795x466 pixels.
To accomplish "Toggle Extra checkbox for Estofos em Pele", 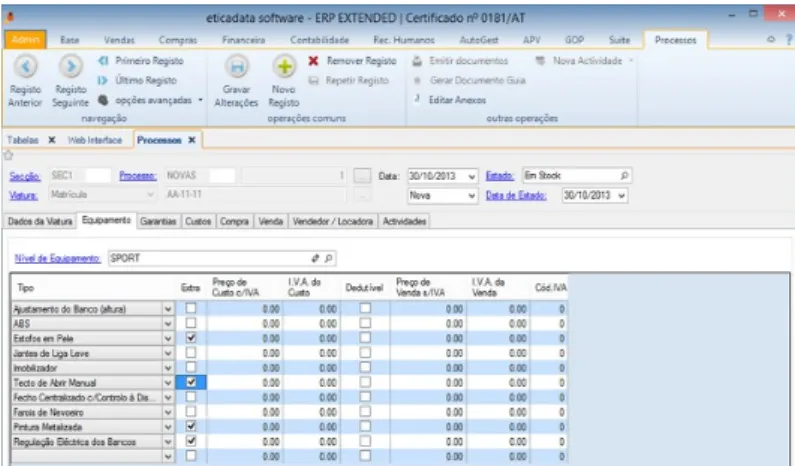I will (x=191, y=338).
